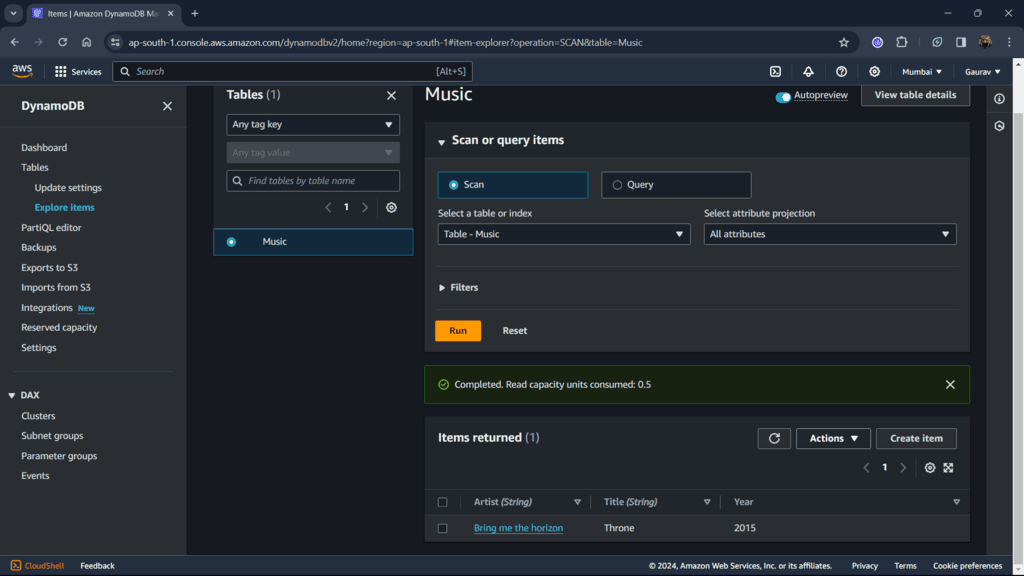This screenshot has height=576, width=1024.
Task: Click the Create item button
Action: click(x=916, y=438)
